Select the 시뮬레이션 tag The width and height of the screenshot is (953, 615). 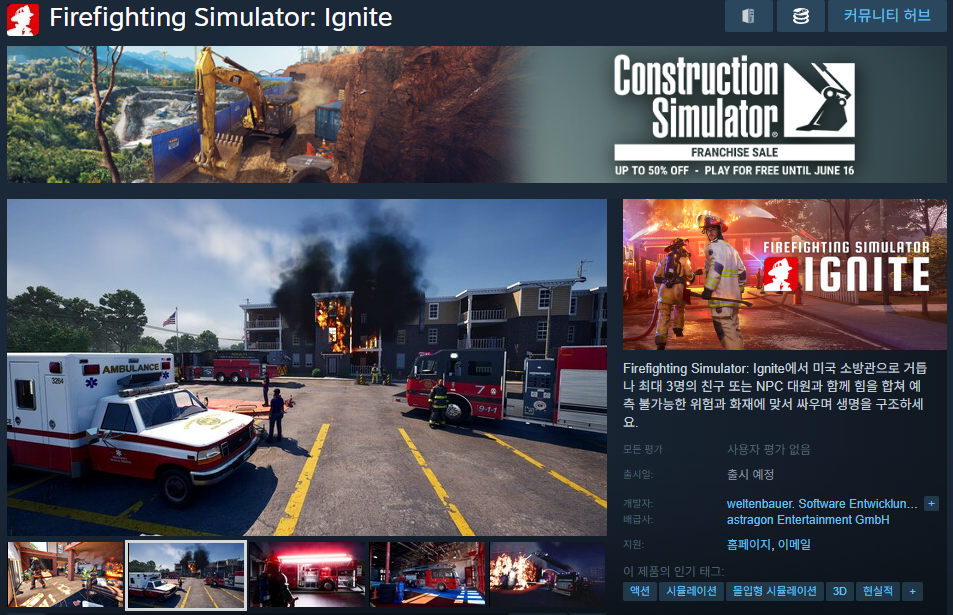coord(692,591)
